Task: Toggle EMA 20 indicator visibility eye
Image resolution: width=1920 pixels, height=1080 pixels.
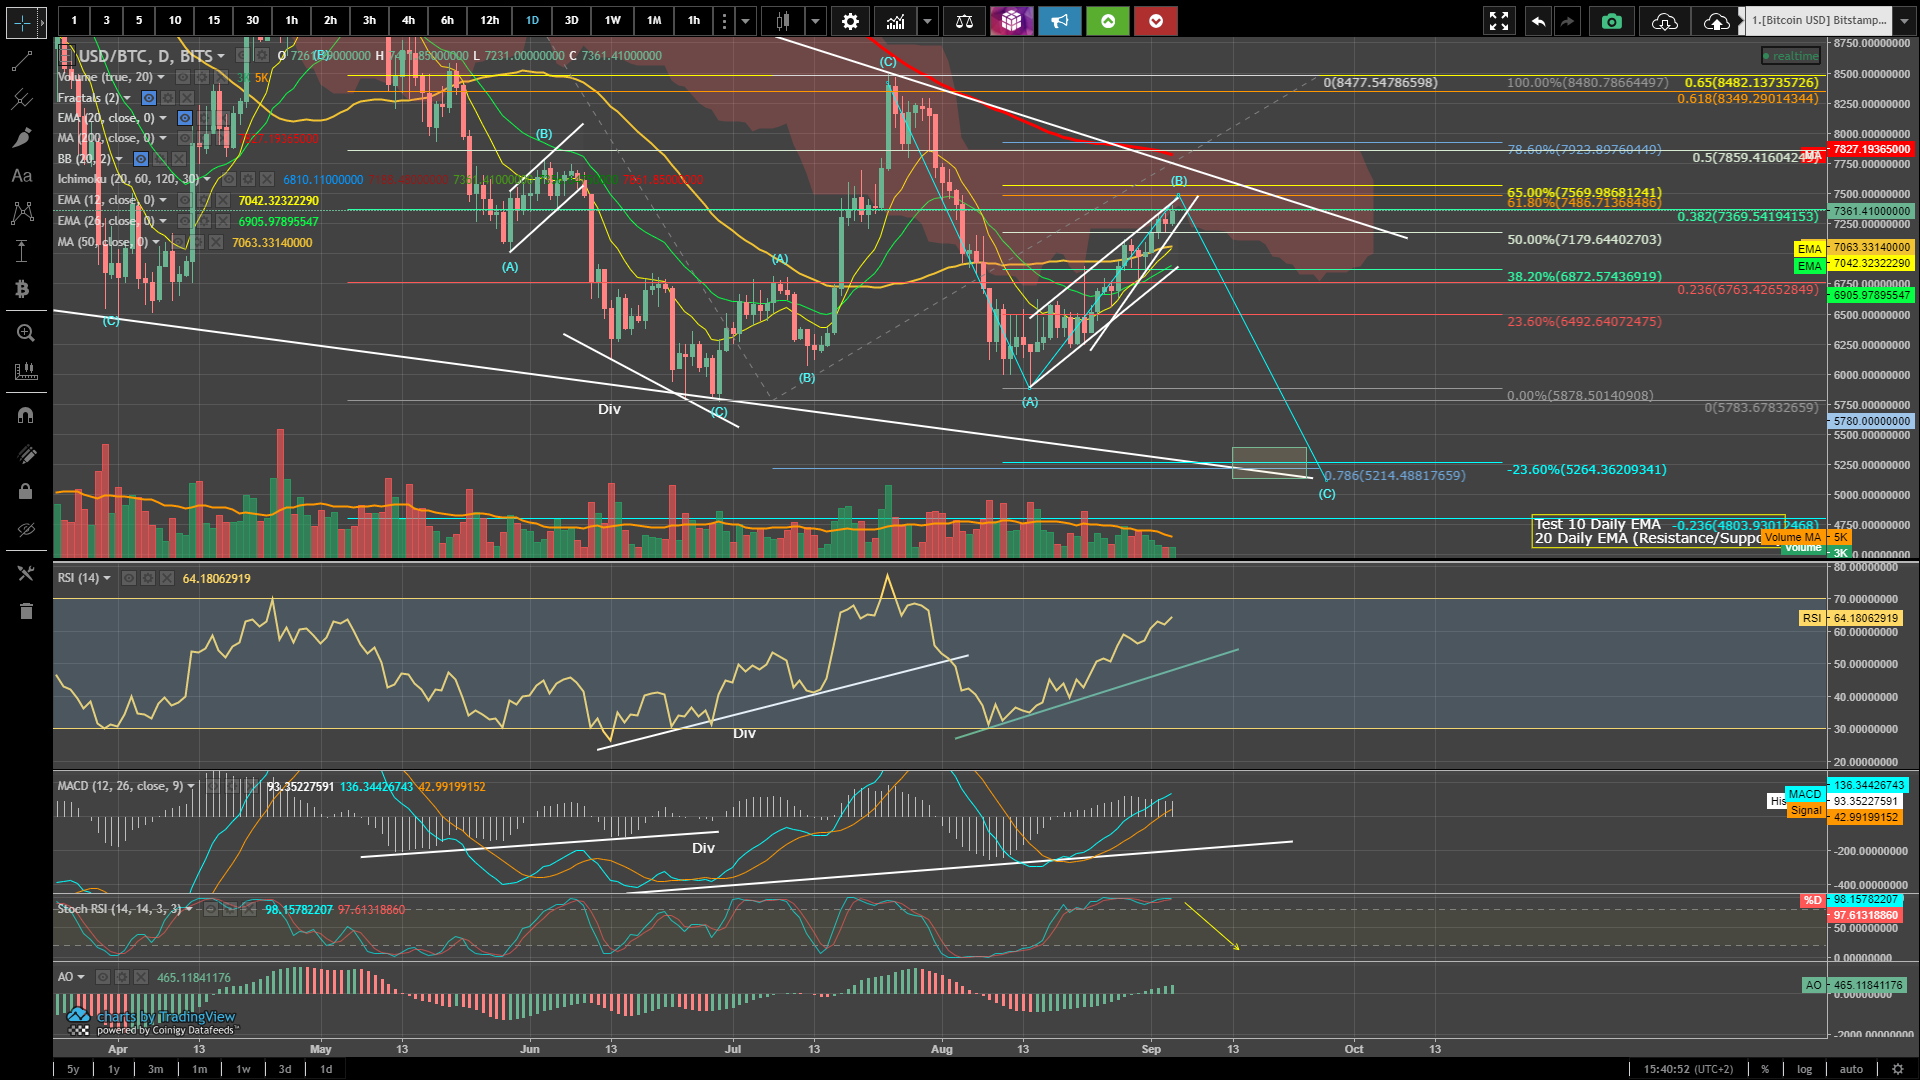Action: tap(185, 118)
